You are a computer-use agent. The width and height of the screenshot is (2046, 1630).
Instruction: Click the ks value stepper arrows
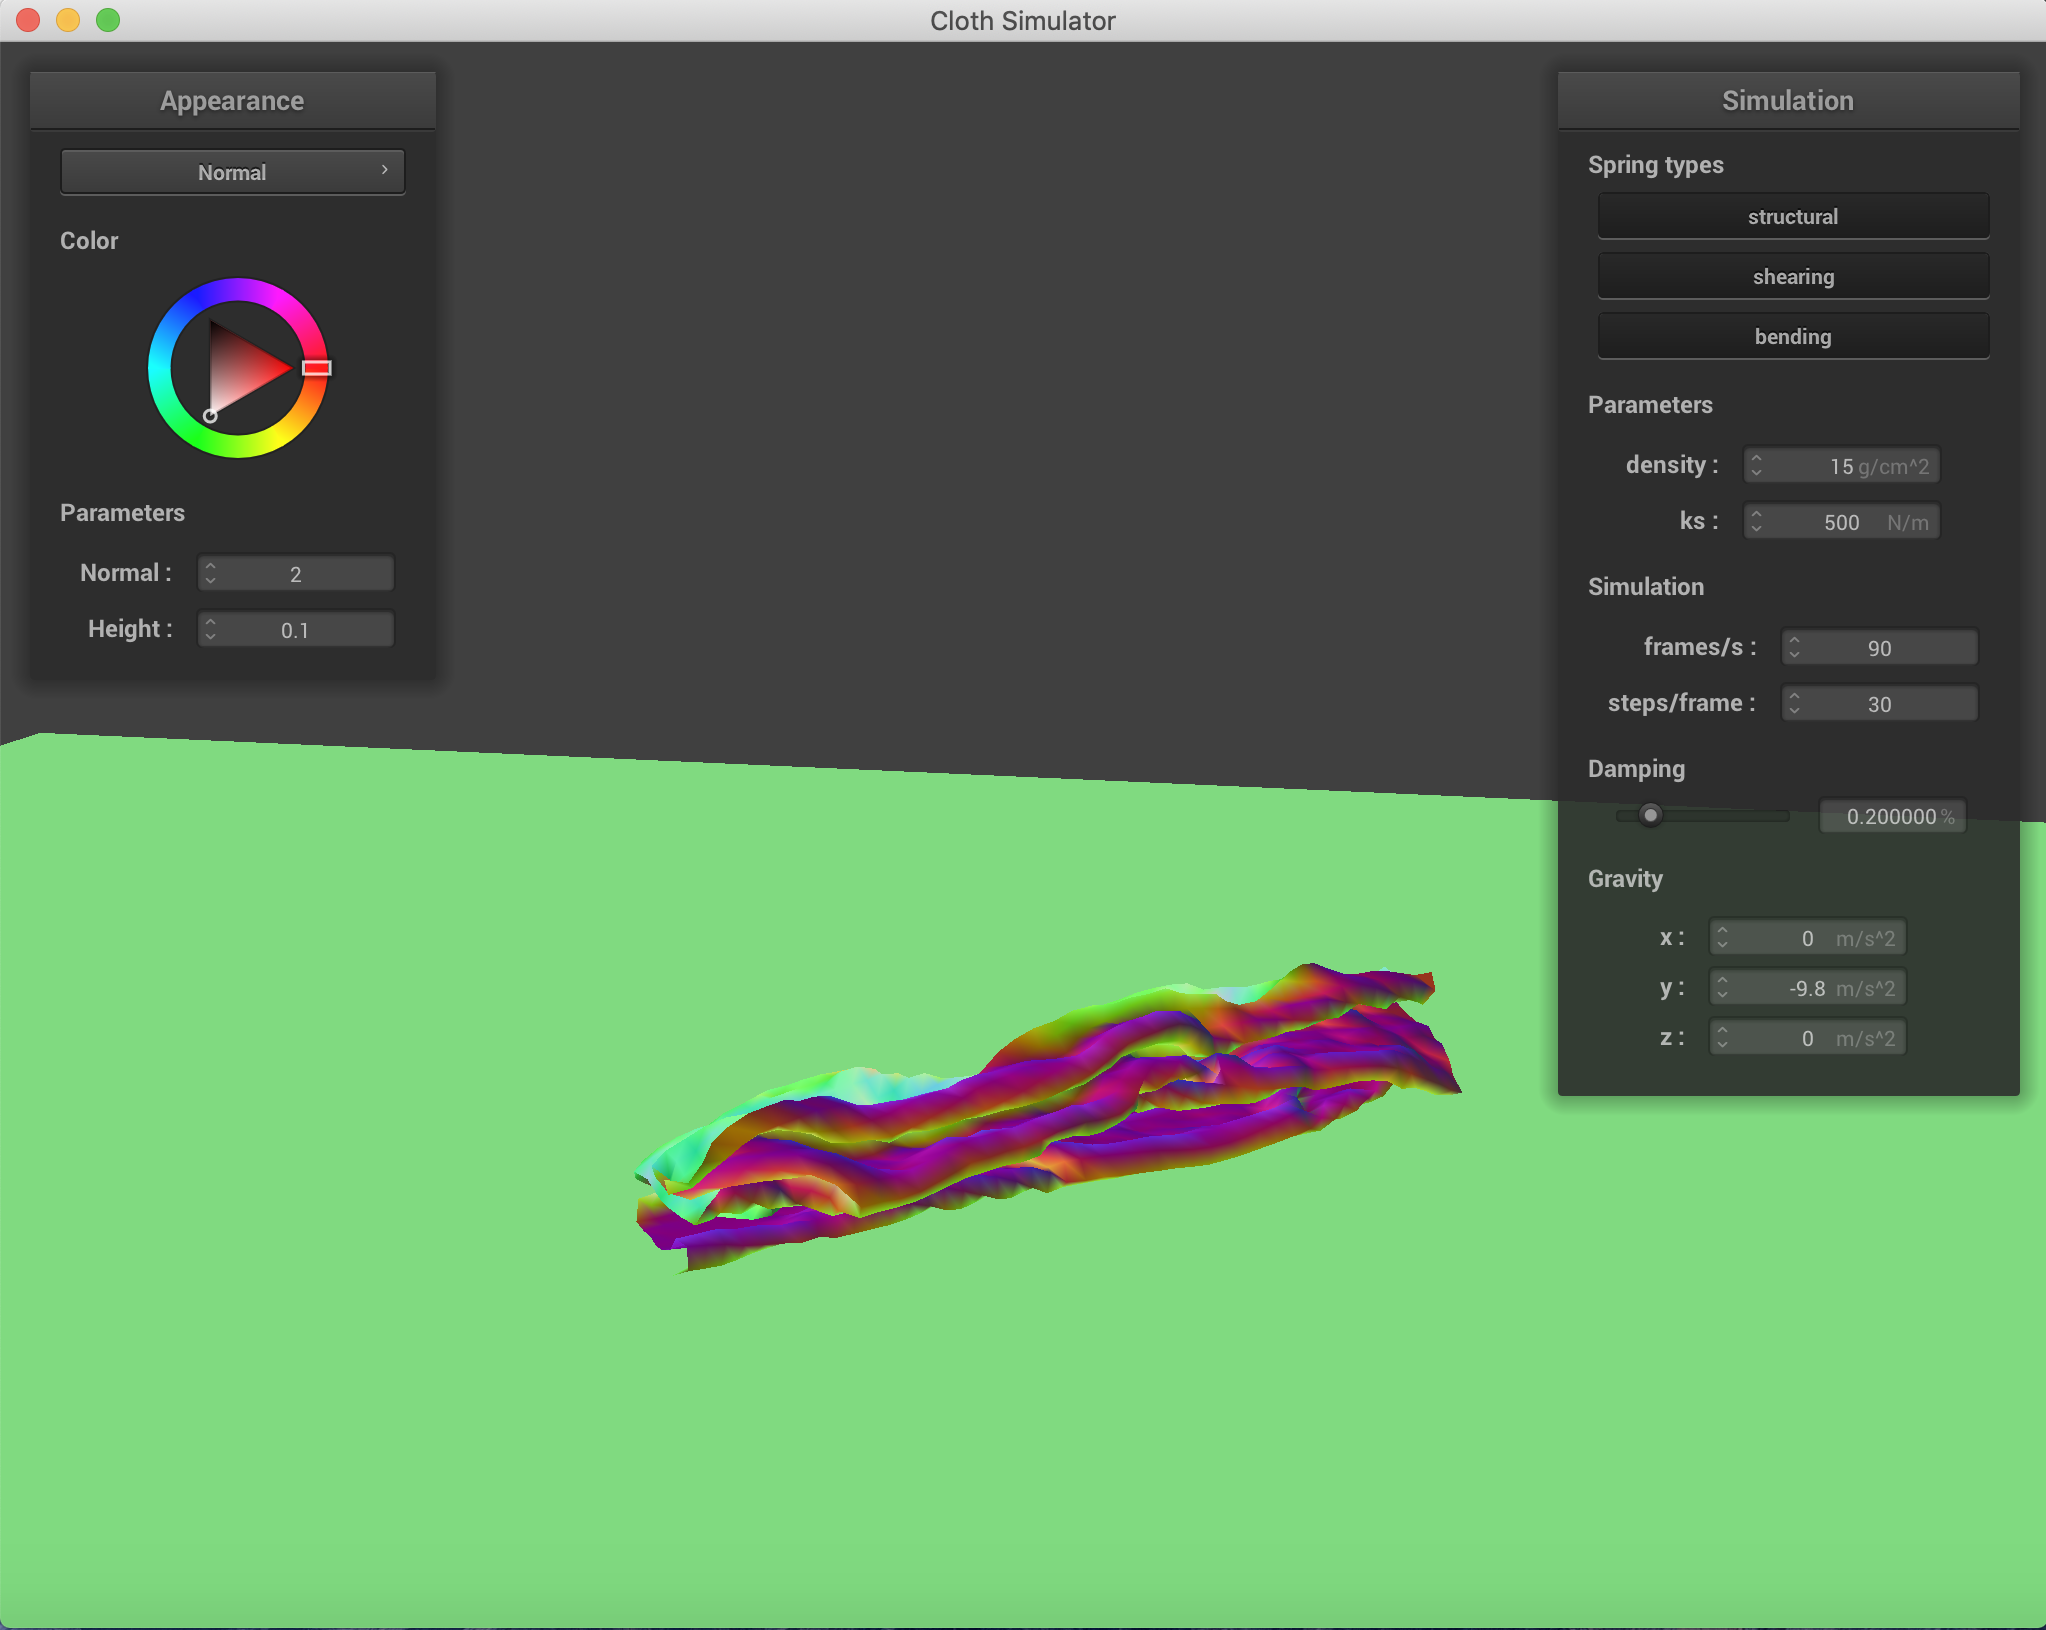(1757, 522)
